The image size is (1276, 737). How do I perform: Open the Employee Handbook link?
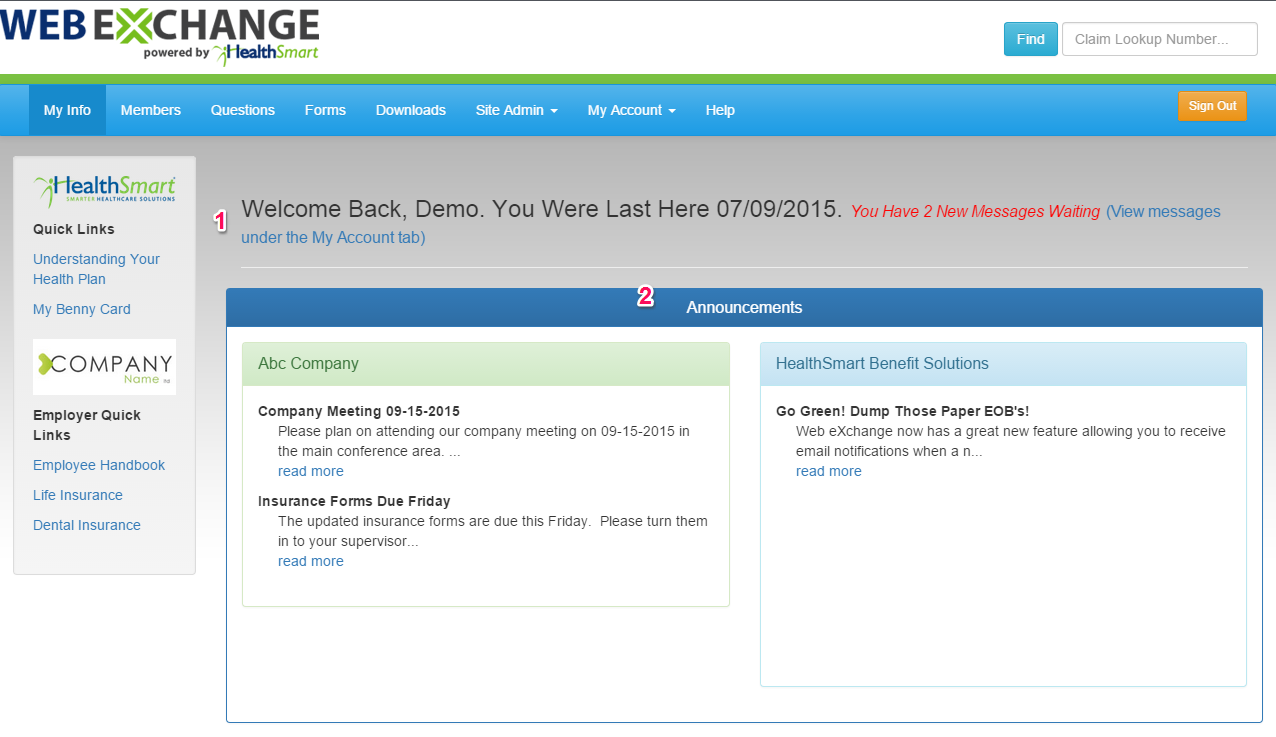pyautogui.click(x=99, y=465)
